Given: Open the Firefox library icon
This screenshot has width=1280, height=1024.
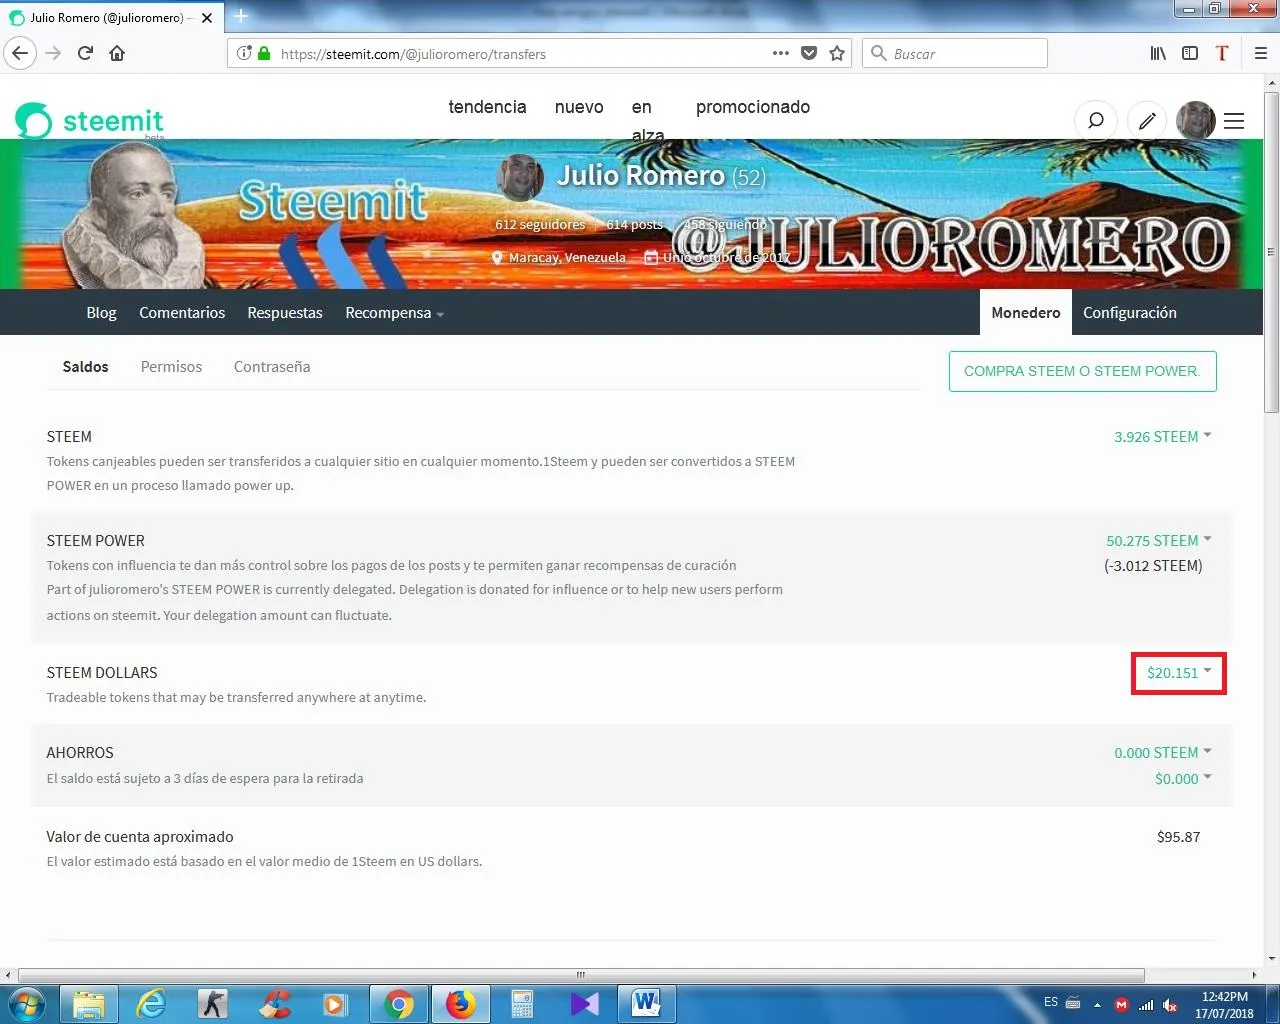Looking at the screenshot, I should tap(1158, 53).
